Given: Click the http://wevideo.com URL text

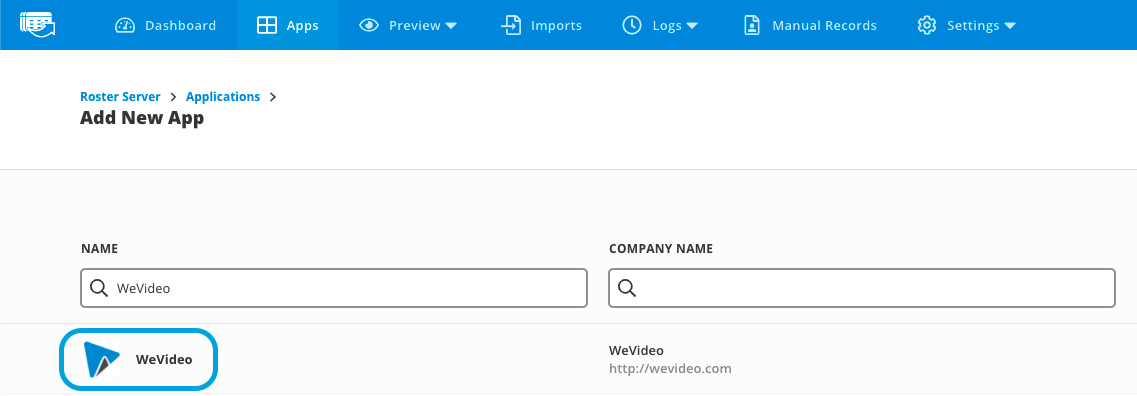Looking at the screenshot, I should point(670,368).
